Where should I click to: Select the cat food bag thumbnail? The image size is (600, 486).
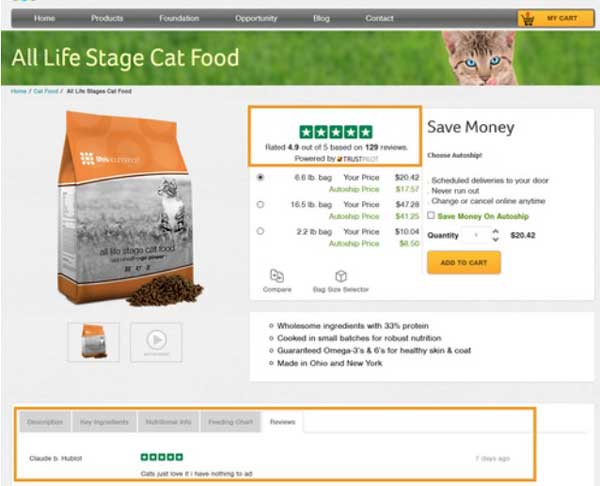93,341
